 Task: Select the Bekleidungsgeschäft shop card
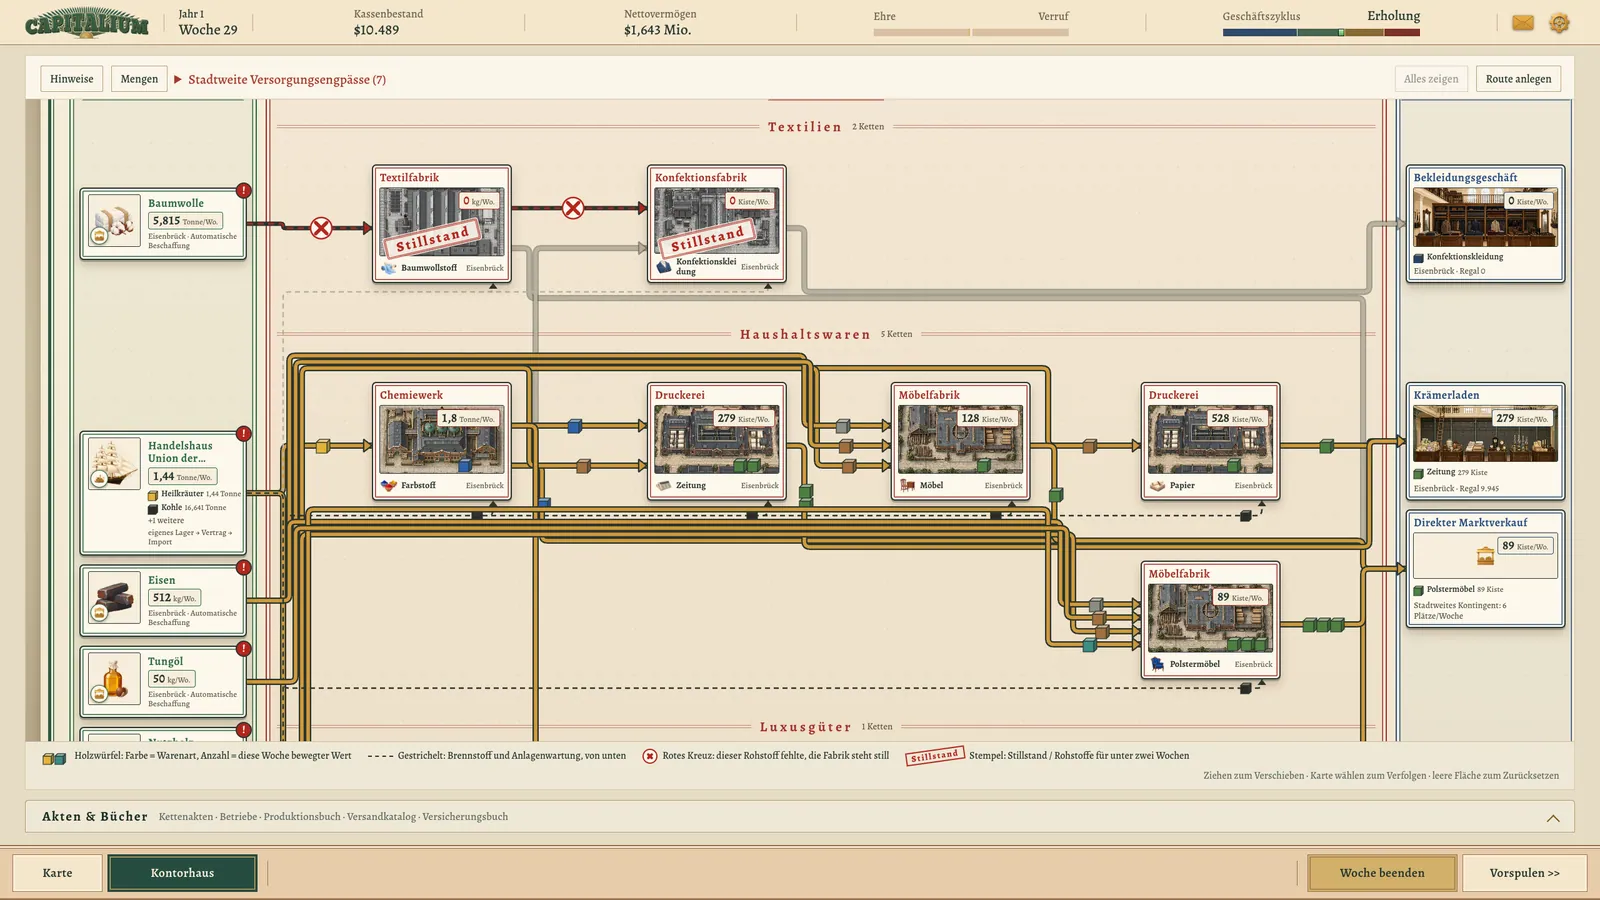point(1485,223)
